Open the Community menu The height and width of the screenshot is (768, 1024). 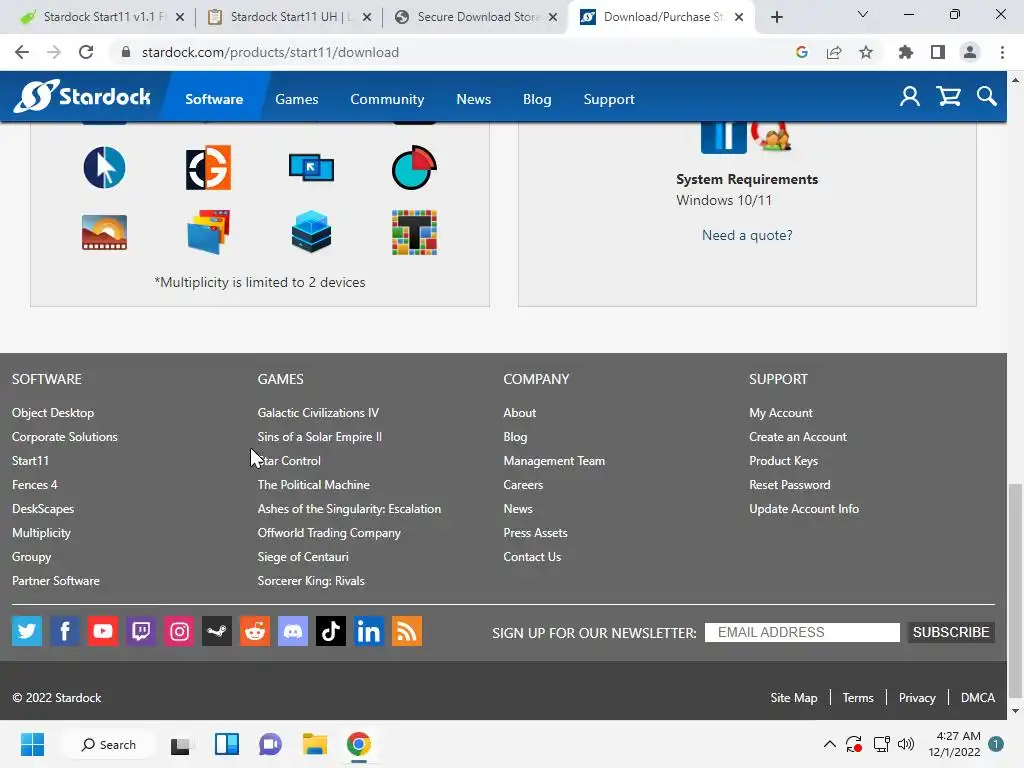[387, 99]
